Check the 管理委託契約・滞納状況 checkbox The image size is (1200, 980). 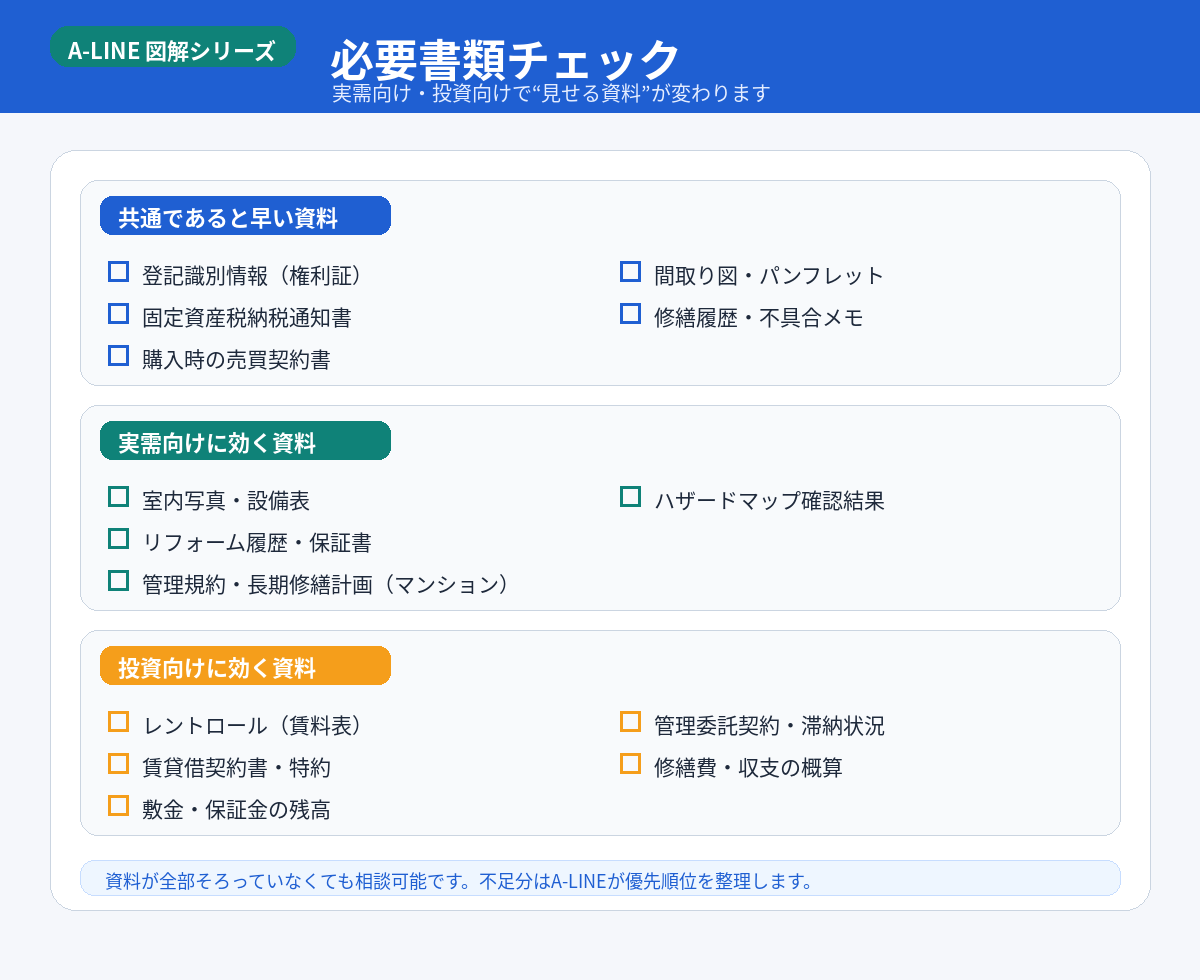[x=630, y=721]
